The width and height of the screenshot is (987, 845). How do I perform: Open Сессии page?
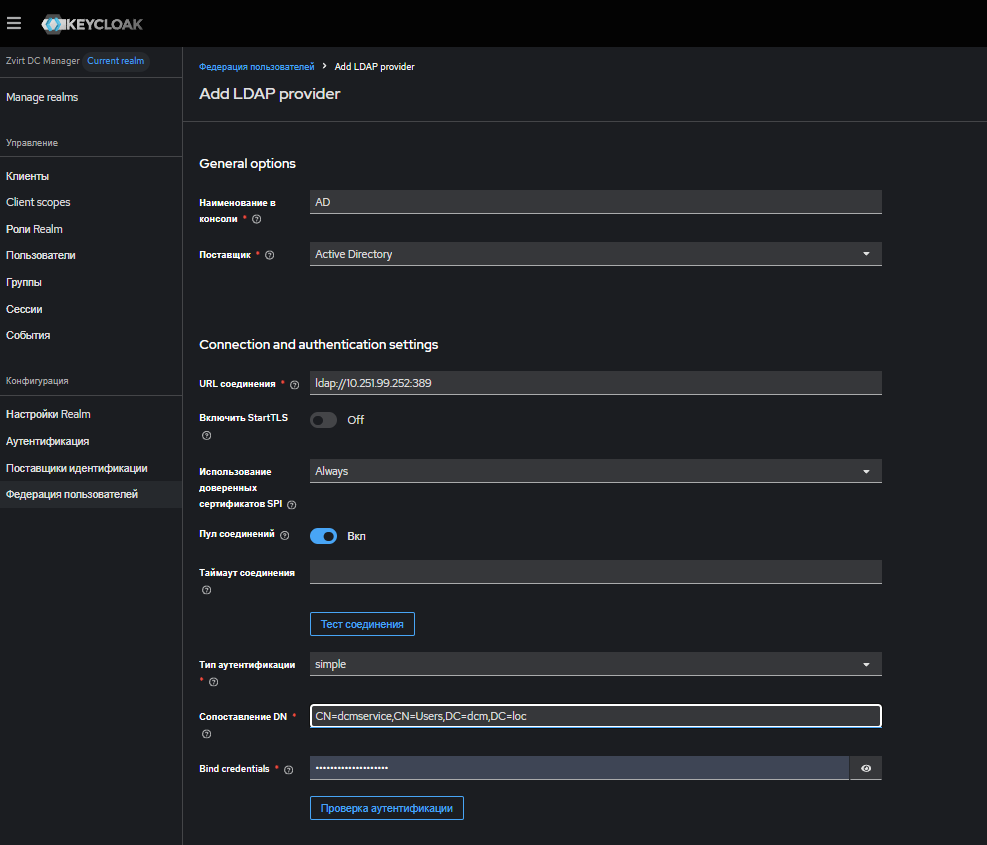(x=25, y=309)
